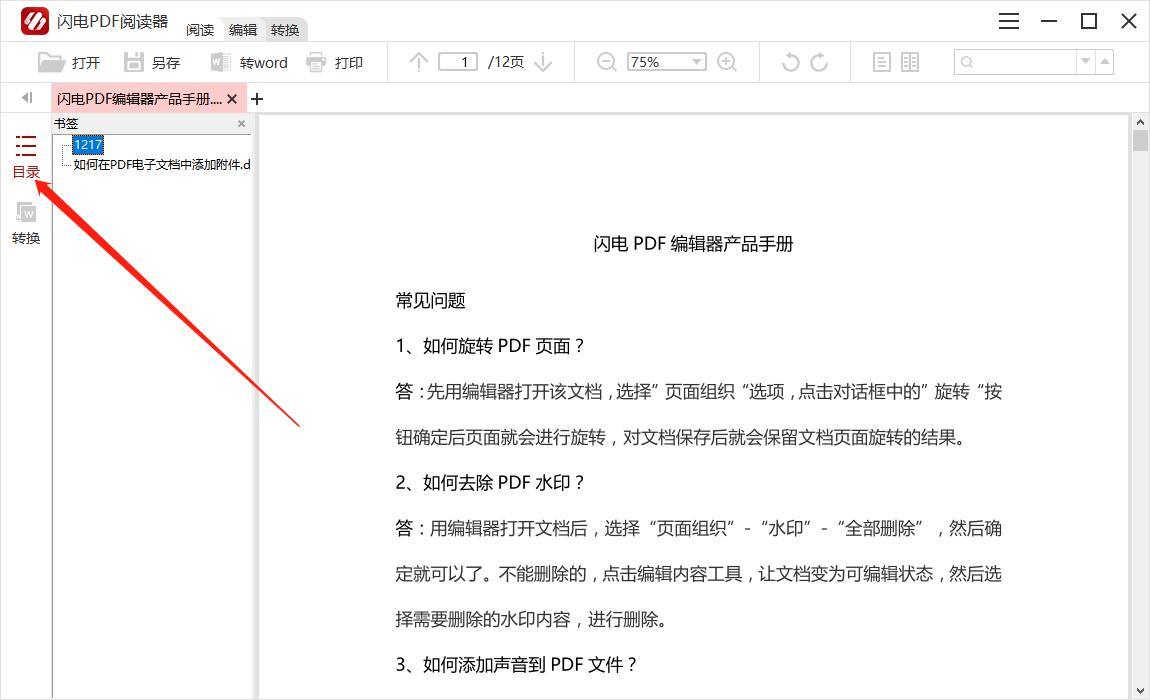Convert document using 转word button

coord(249,62)
